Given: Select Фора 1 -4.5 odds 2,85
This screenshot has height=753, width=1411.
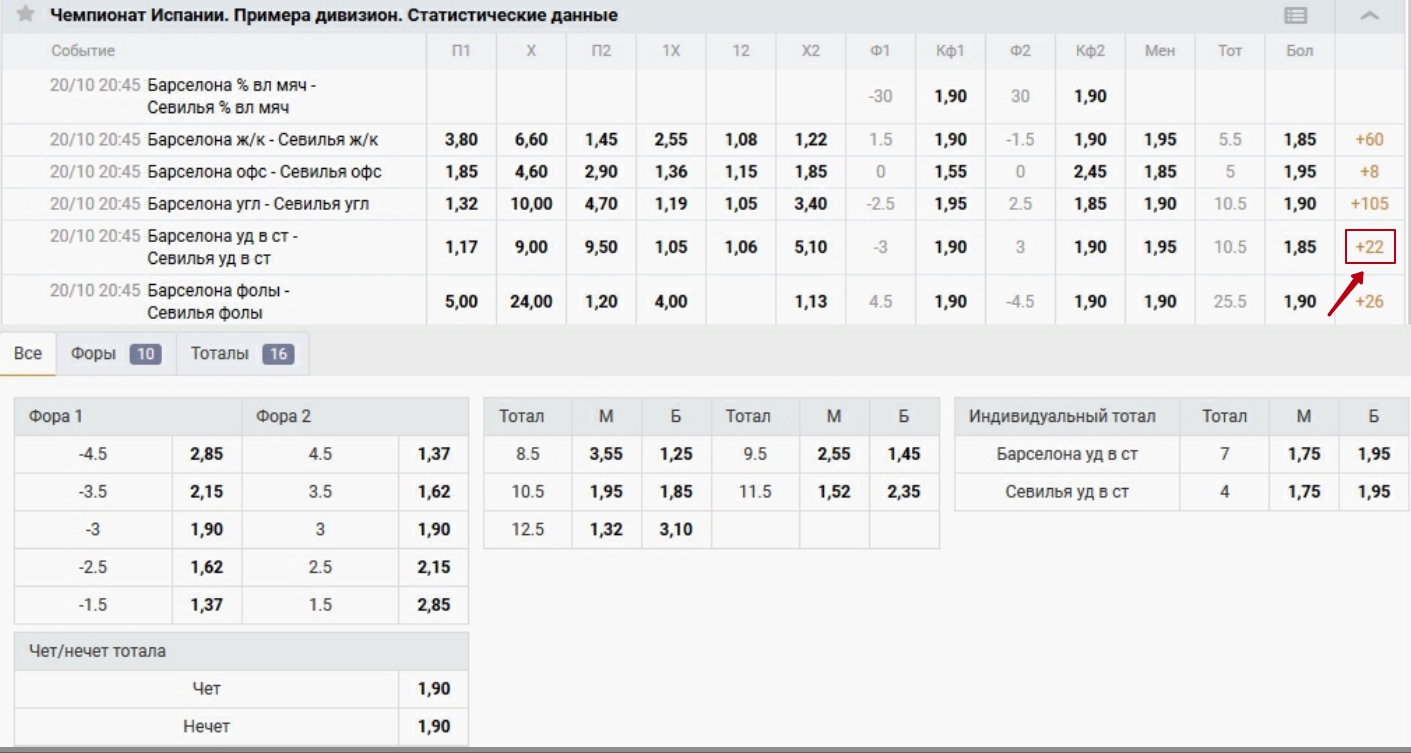Looking at the screenshot, I should click(x=207, y=454).
